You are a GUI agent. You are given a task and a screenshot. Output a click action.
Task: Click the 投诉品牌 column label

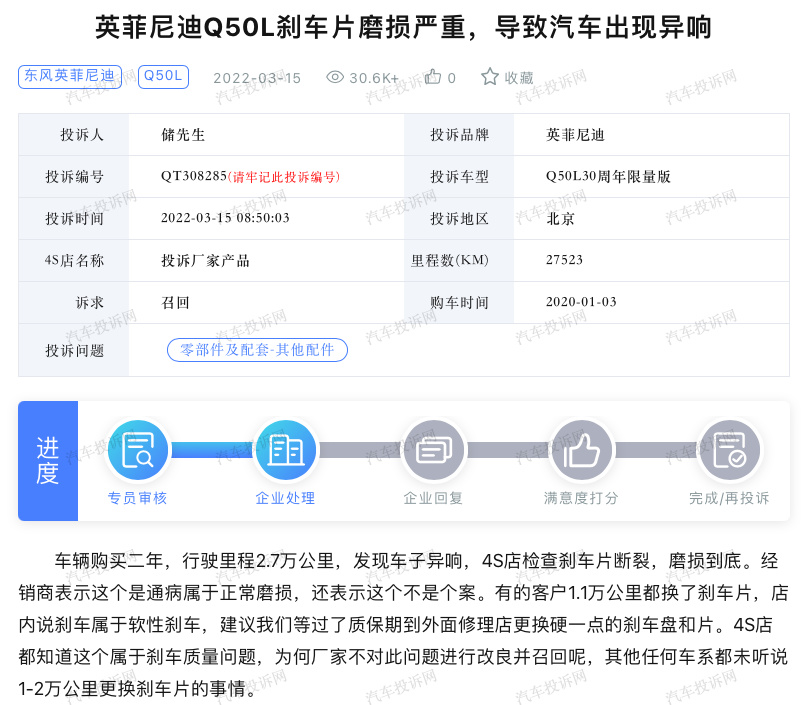[x=460, y=135]
